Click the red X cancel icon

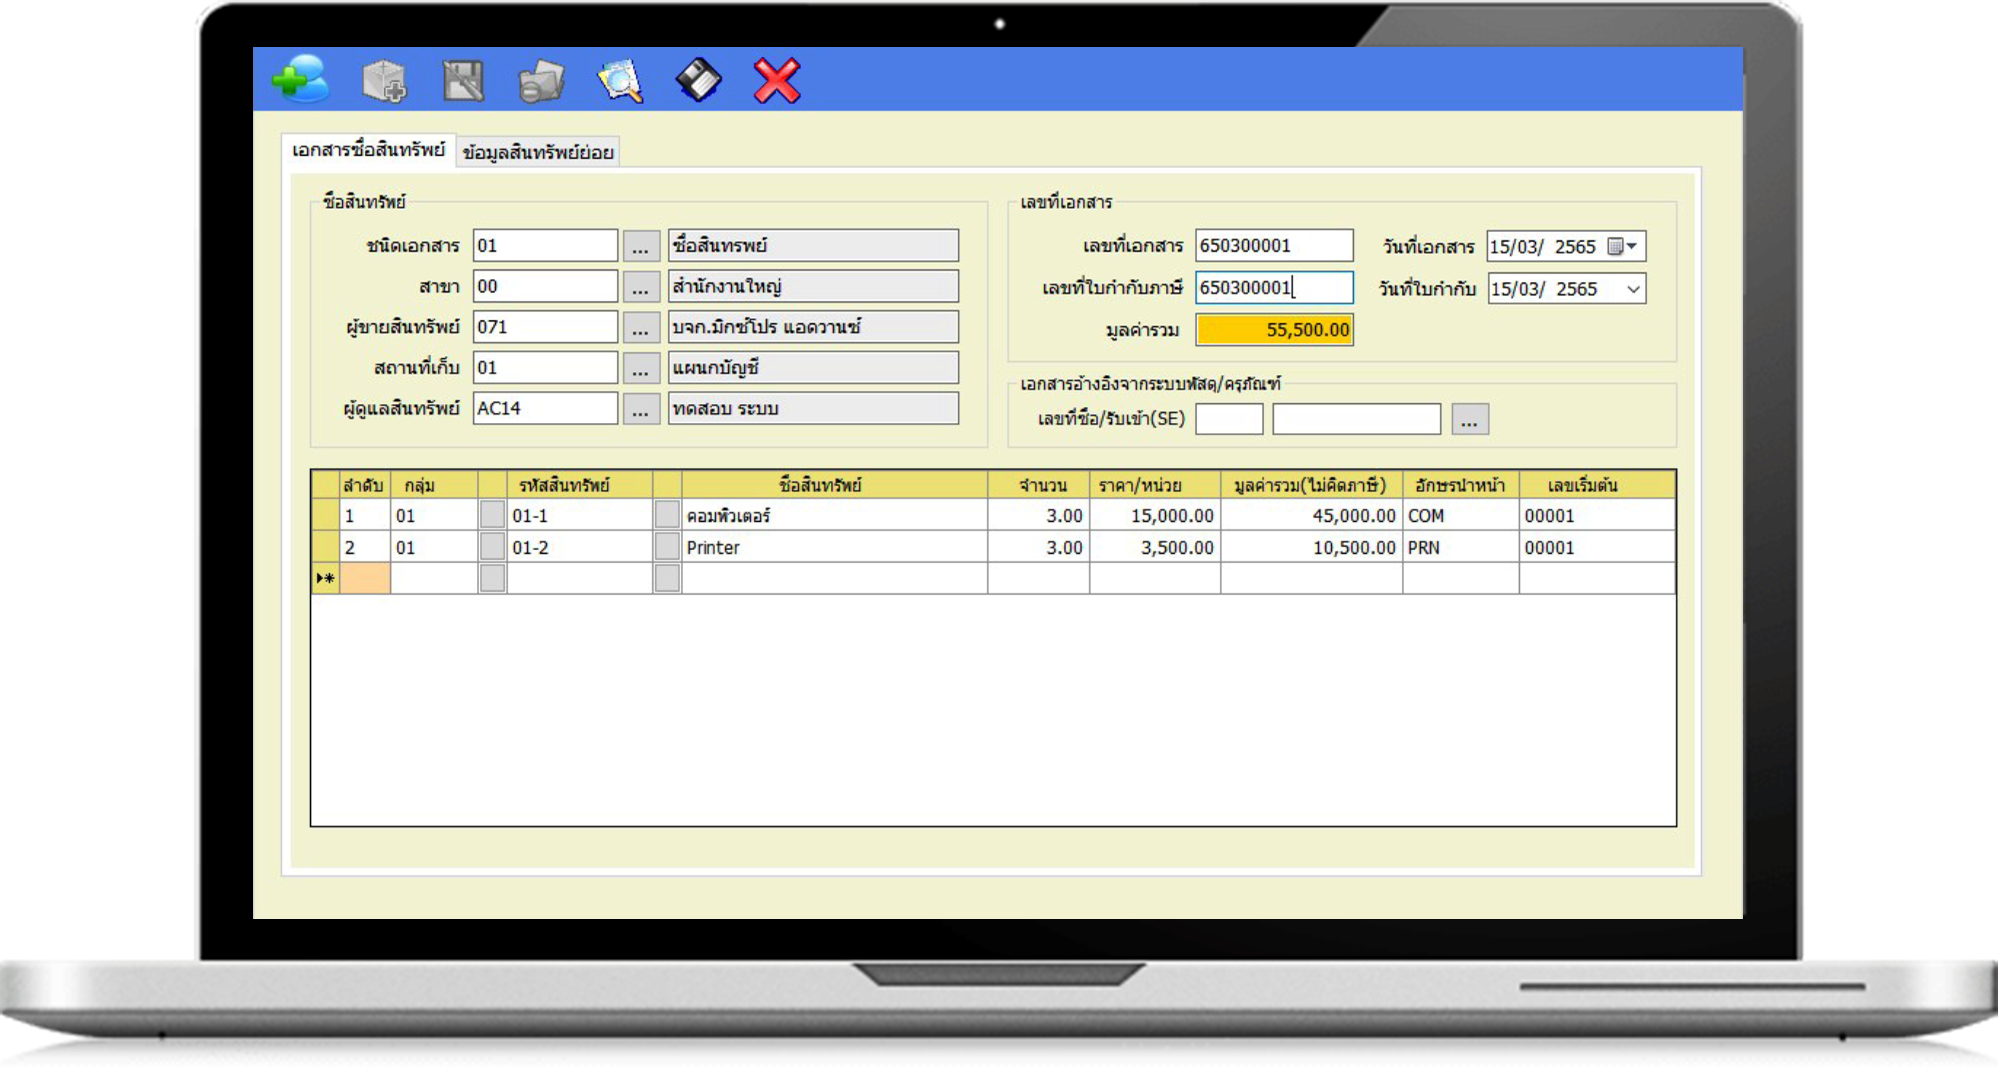click(x=776, y=81)
